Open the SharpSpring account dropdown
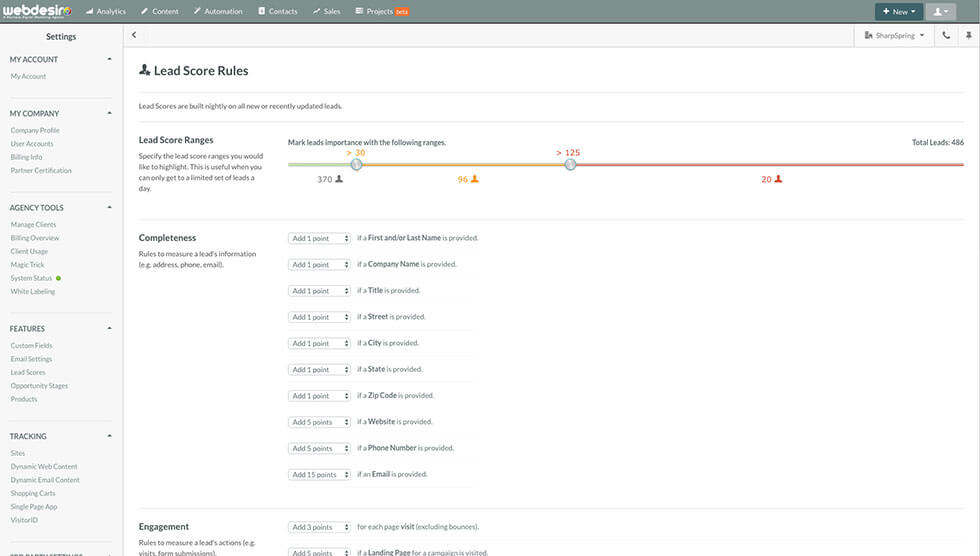 tap(894, 36)
